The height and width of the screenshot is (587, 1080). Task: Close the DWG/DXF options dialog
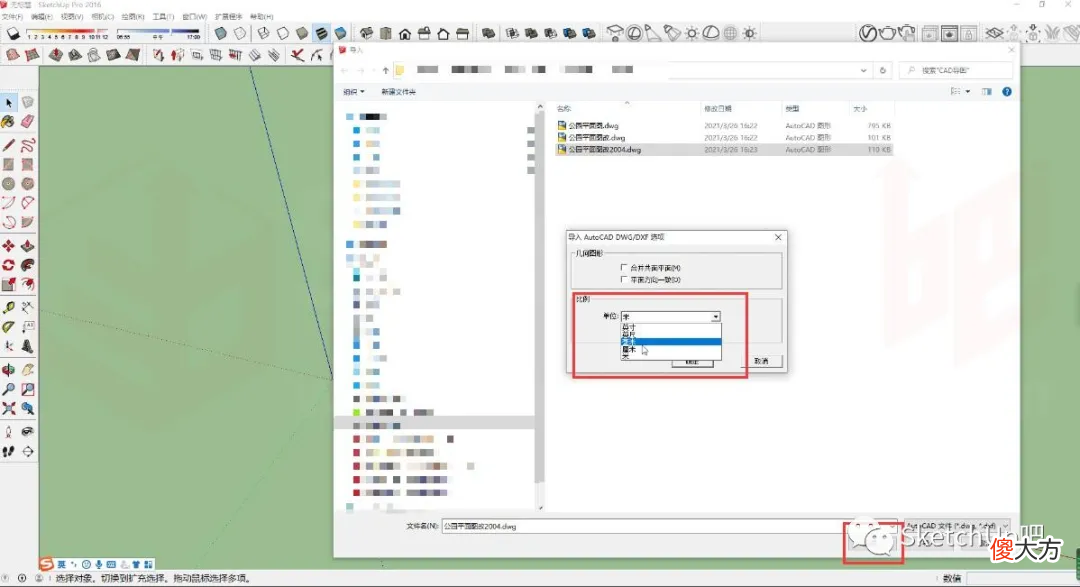coord(778,237)
